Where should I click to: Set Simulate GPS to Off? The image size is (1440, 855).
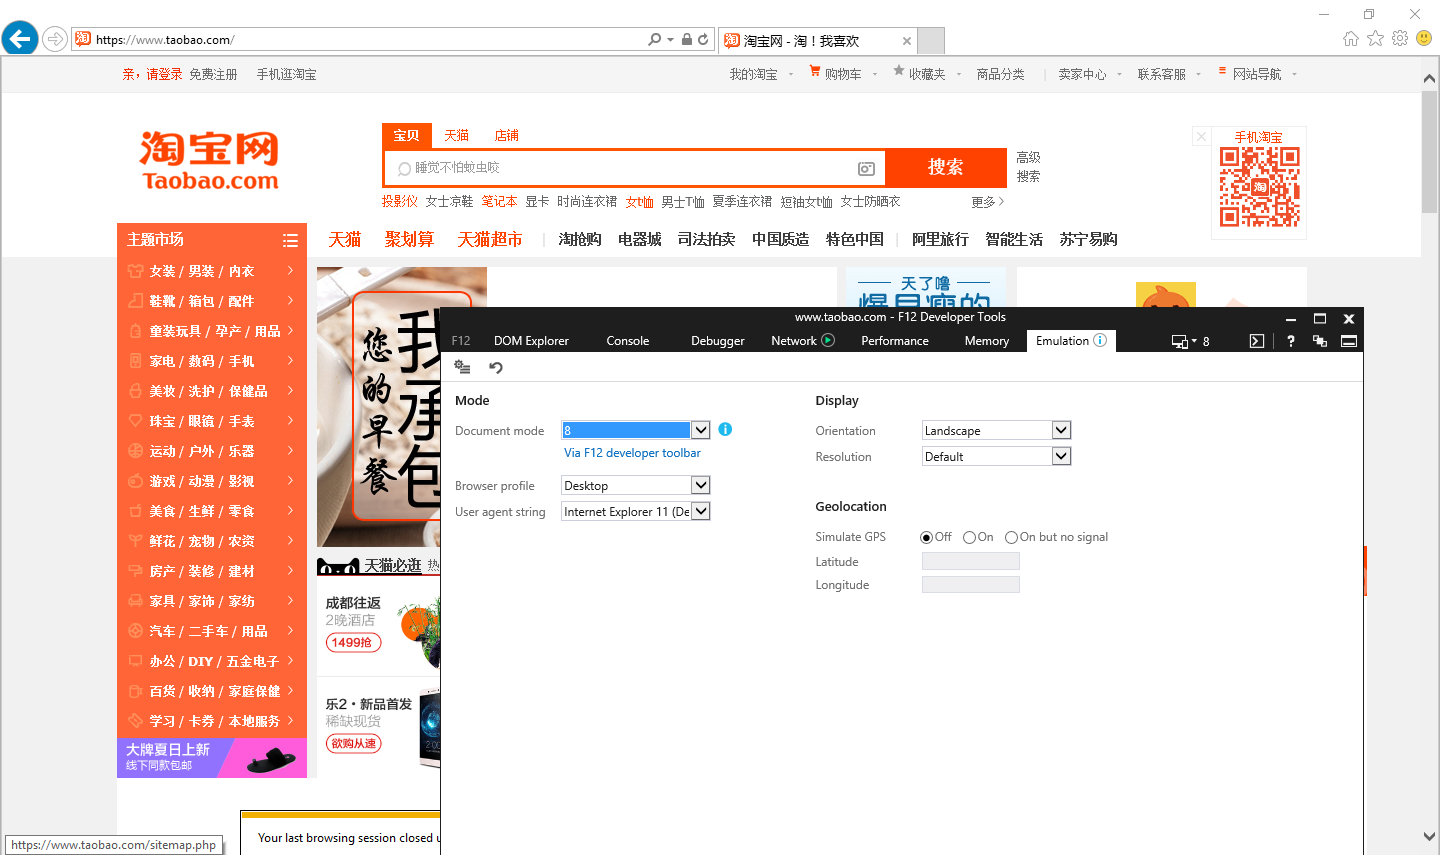pyautogui.click(x=926, y=537)
